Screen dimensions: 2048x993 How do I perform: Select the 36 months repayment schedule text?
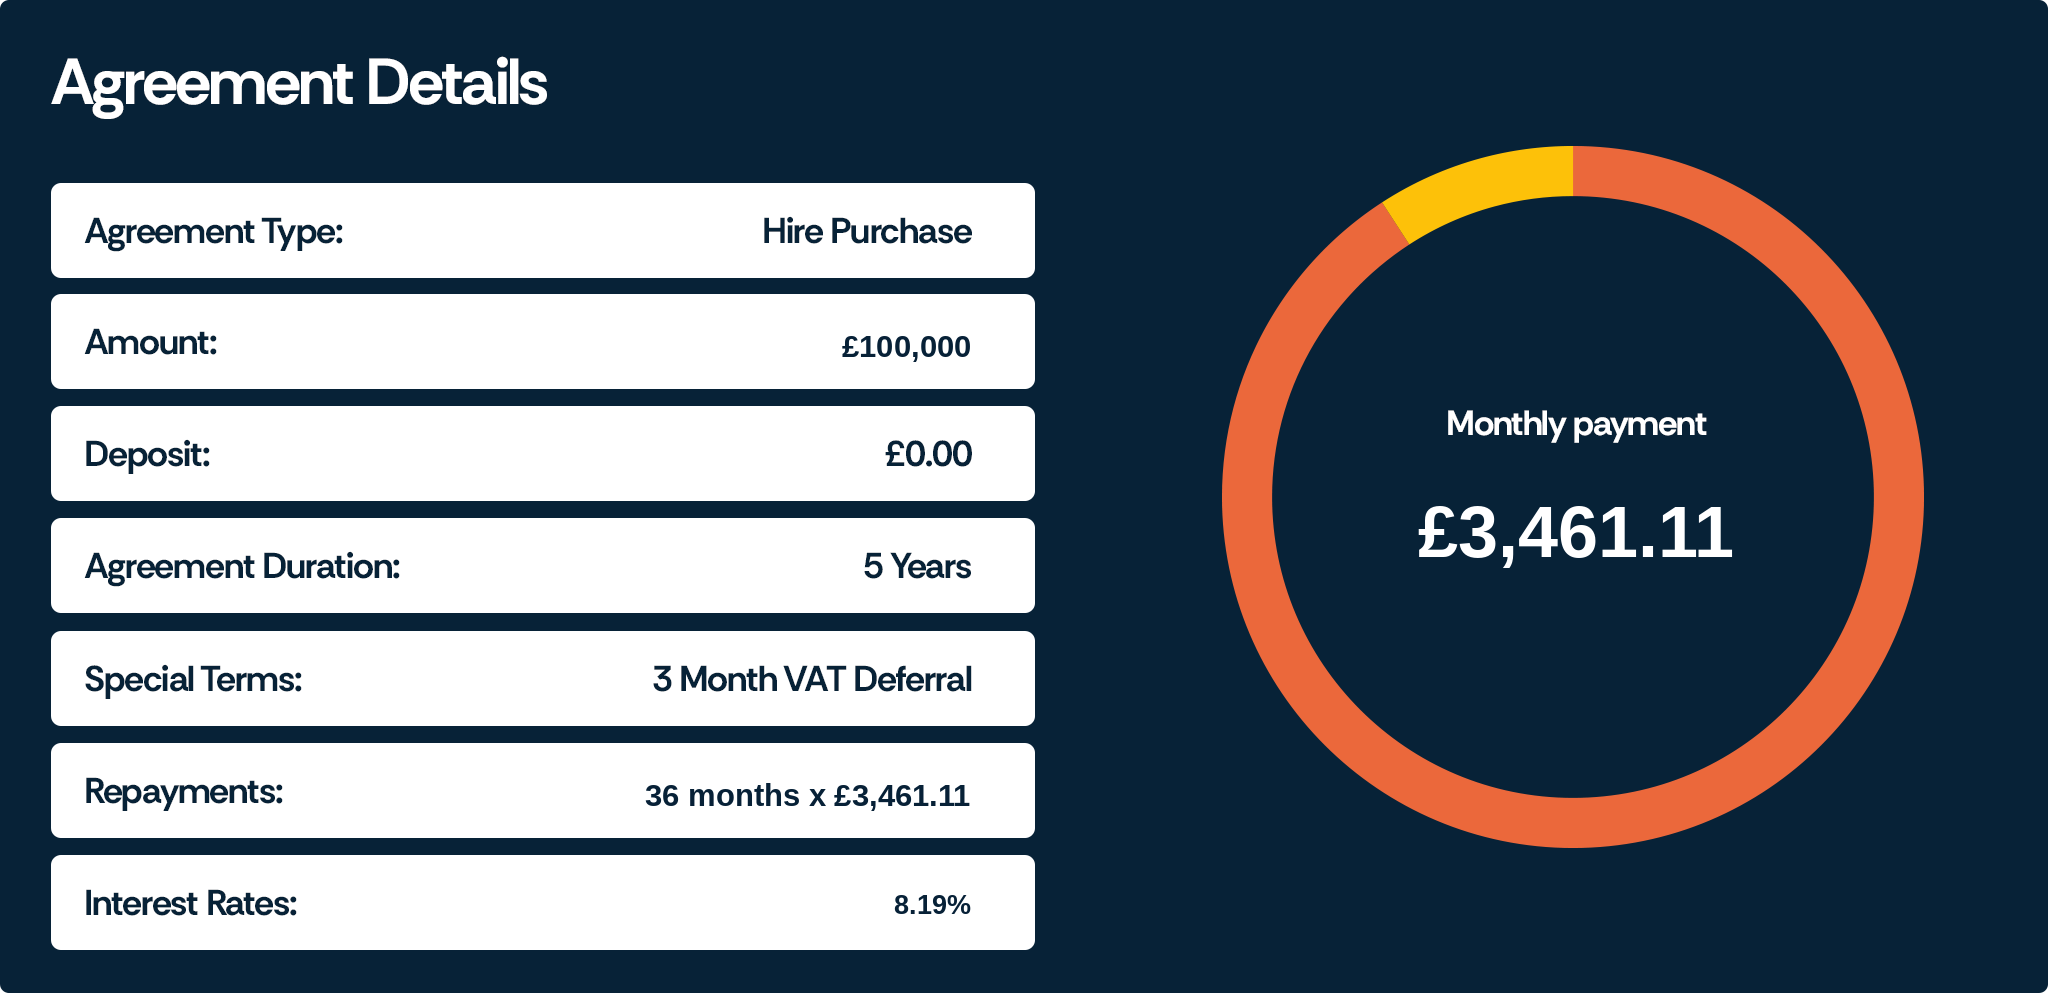pos(806,796)
